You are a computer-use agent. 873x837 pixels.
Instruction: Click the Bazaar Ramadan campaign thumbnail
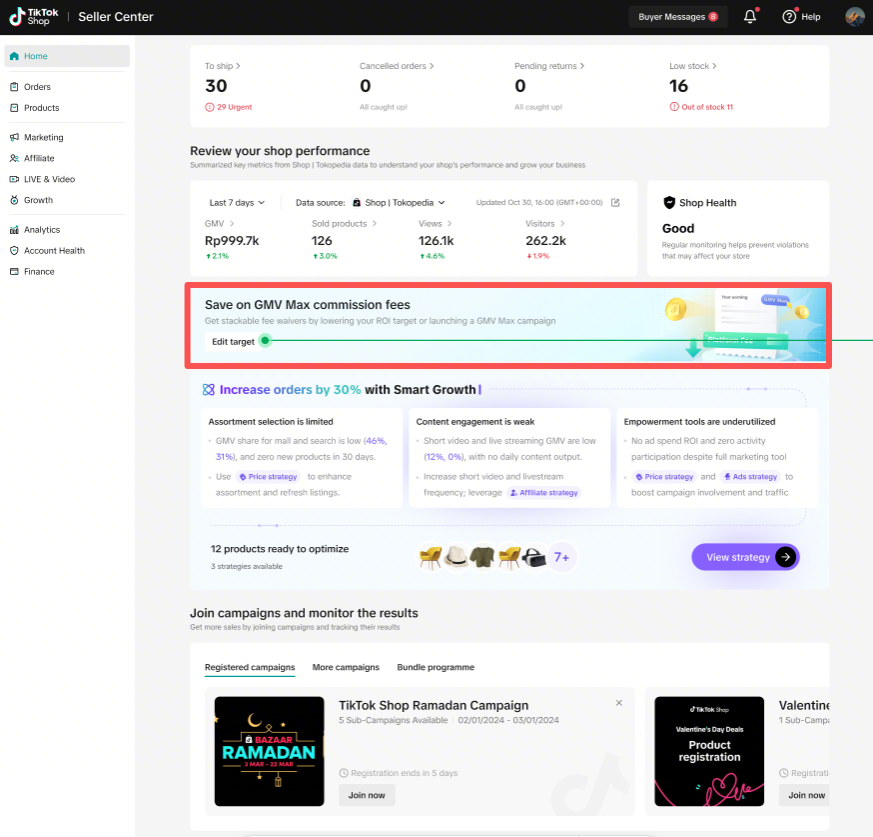pyautogui.click(x=269, y=752)
